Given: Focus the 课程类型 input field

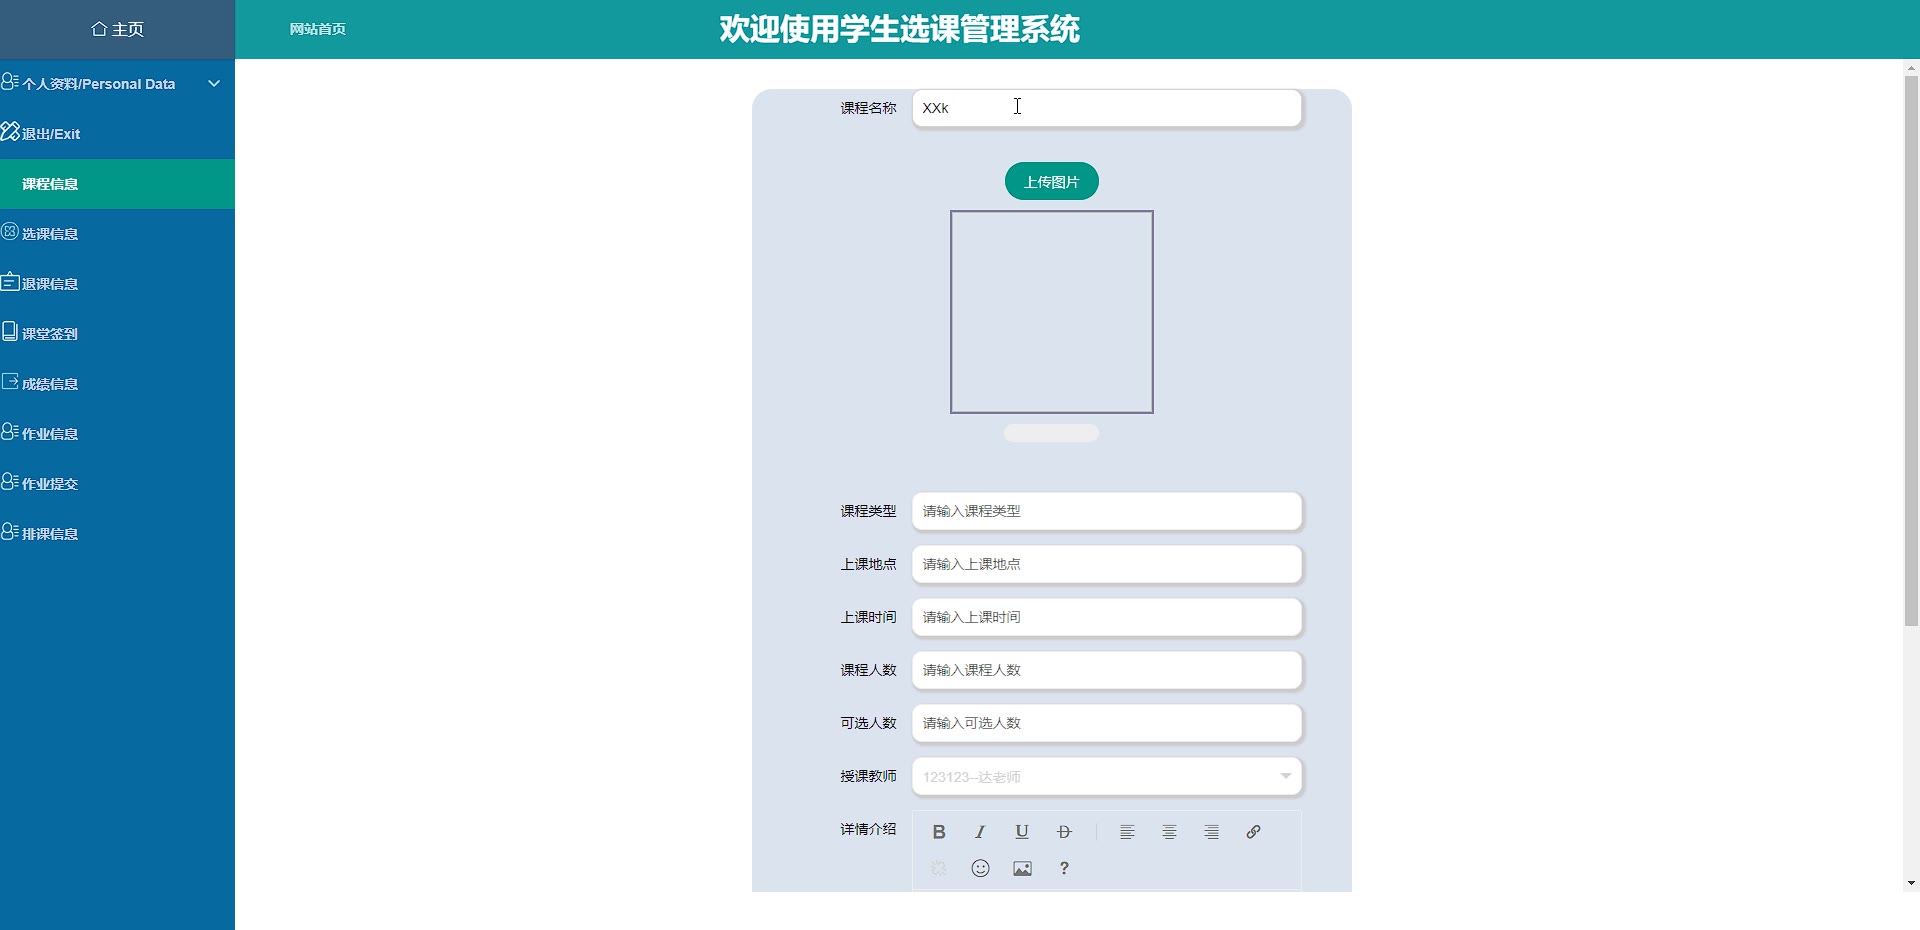Looking at the screenshot, I should (x=1107, y=511).
